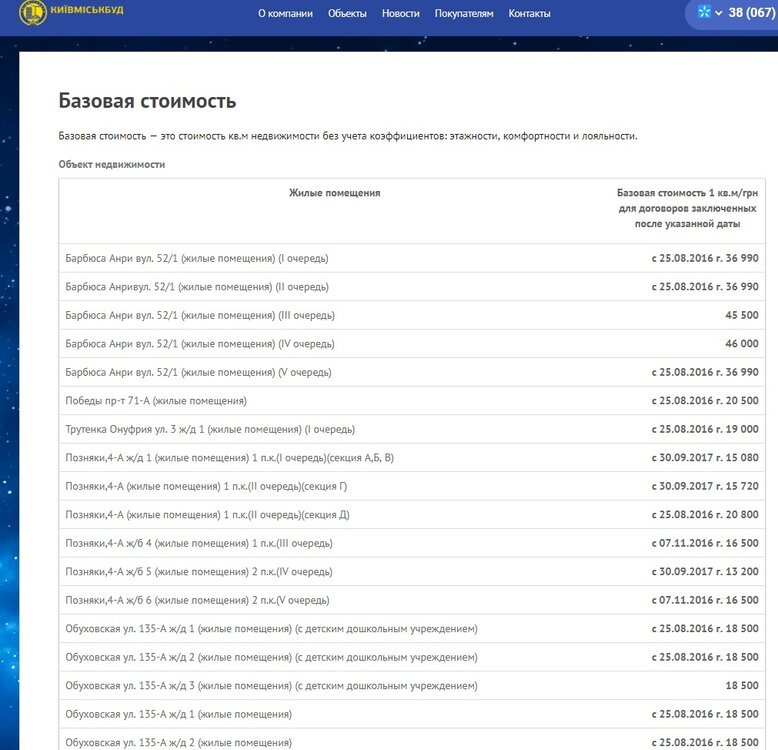Go to the Новости section
The image size is (778, 750).
401,13
